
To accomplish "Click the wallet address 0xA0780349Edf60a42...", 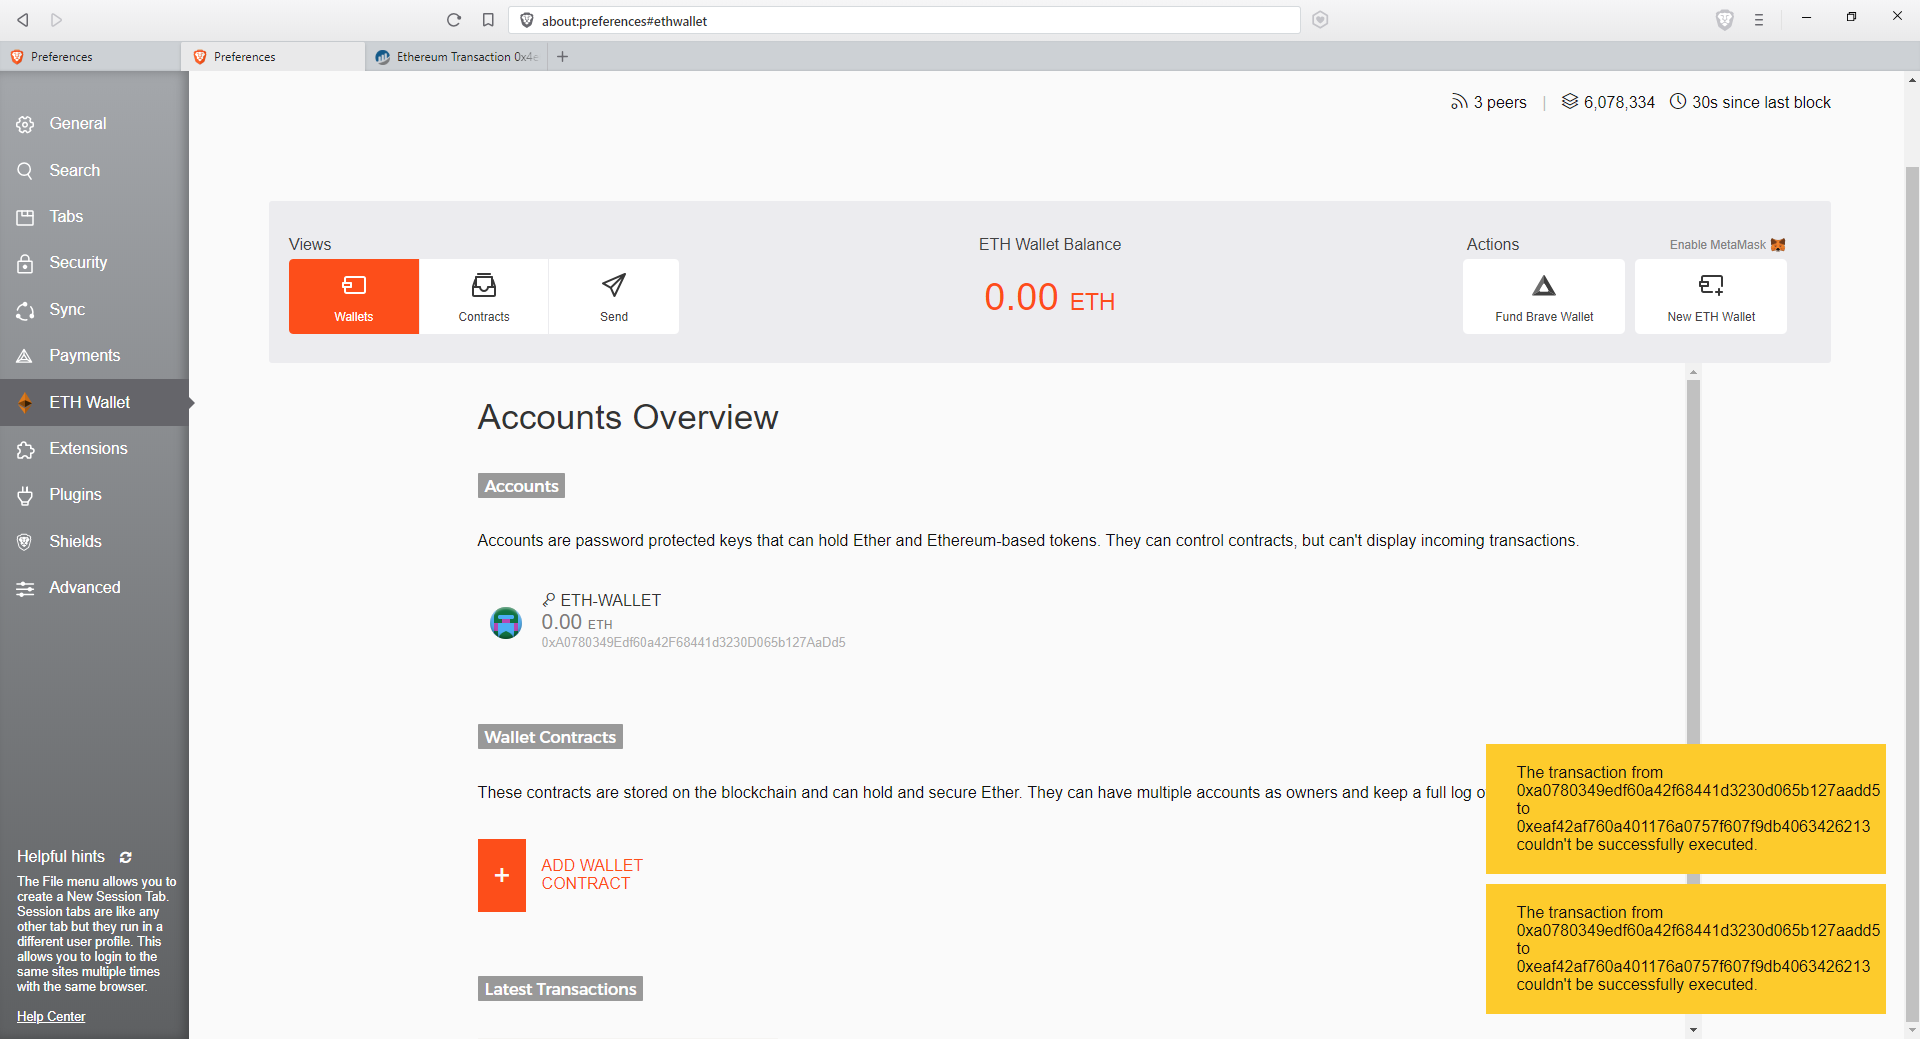I will pyautogui.click(x=693, y=643).
